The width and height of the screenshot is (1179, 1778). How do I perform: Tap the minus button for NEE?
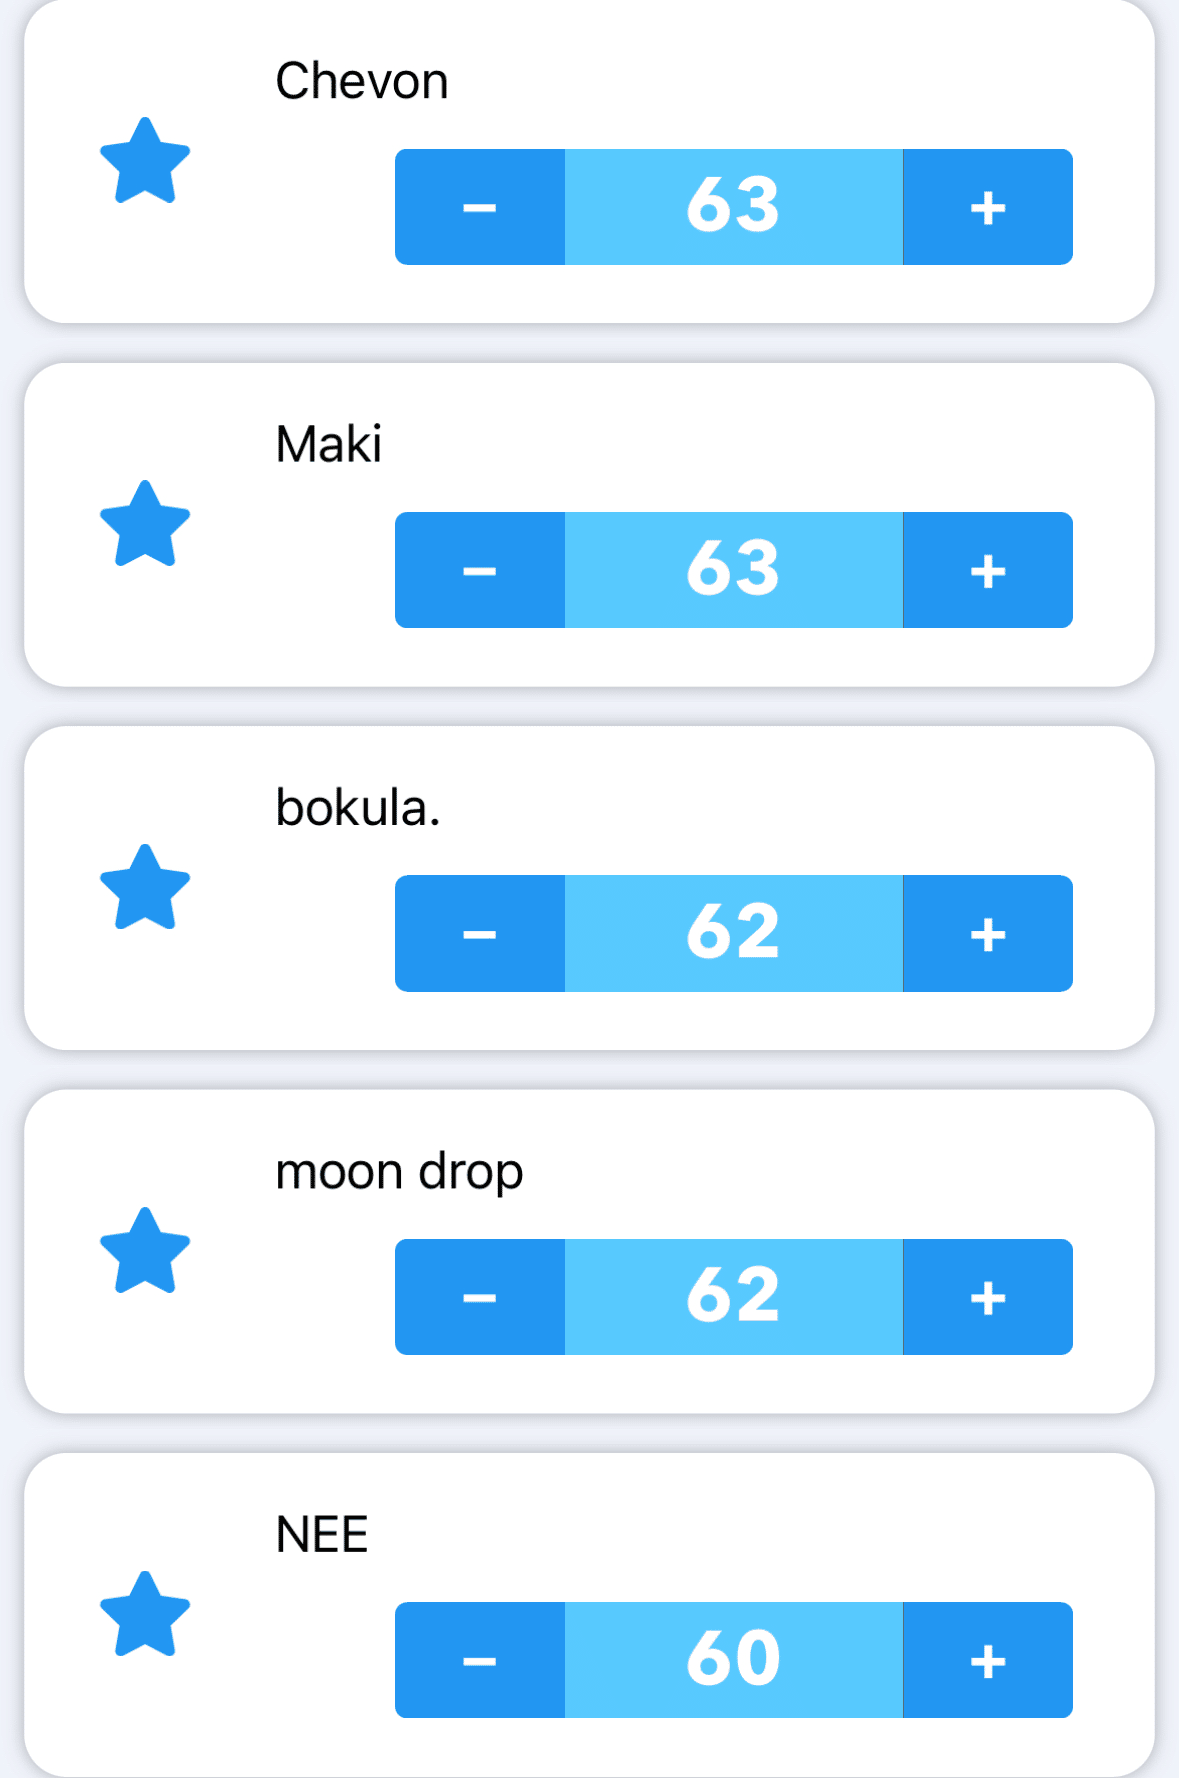[480, 1660]
